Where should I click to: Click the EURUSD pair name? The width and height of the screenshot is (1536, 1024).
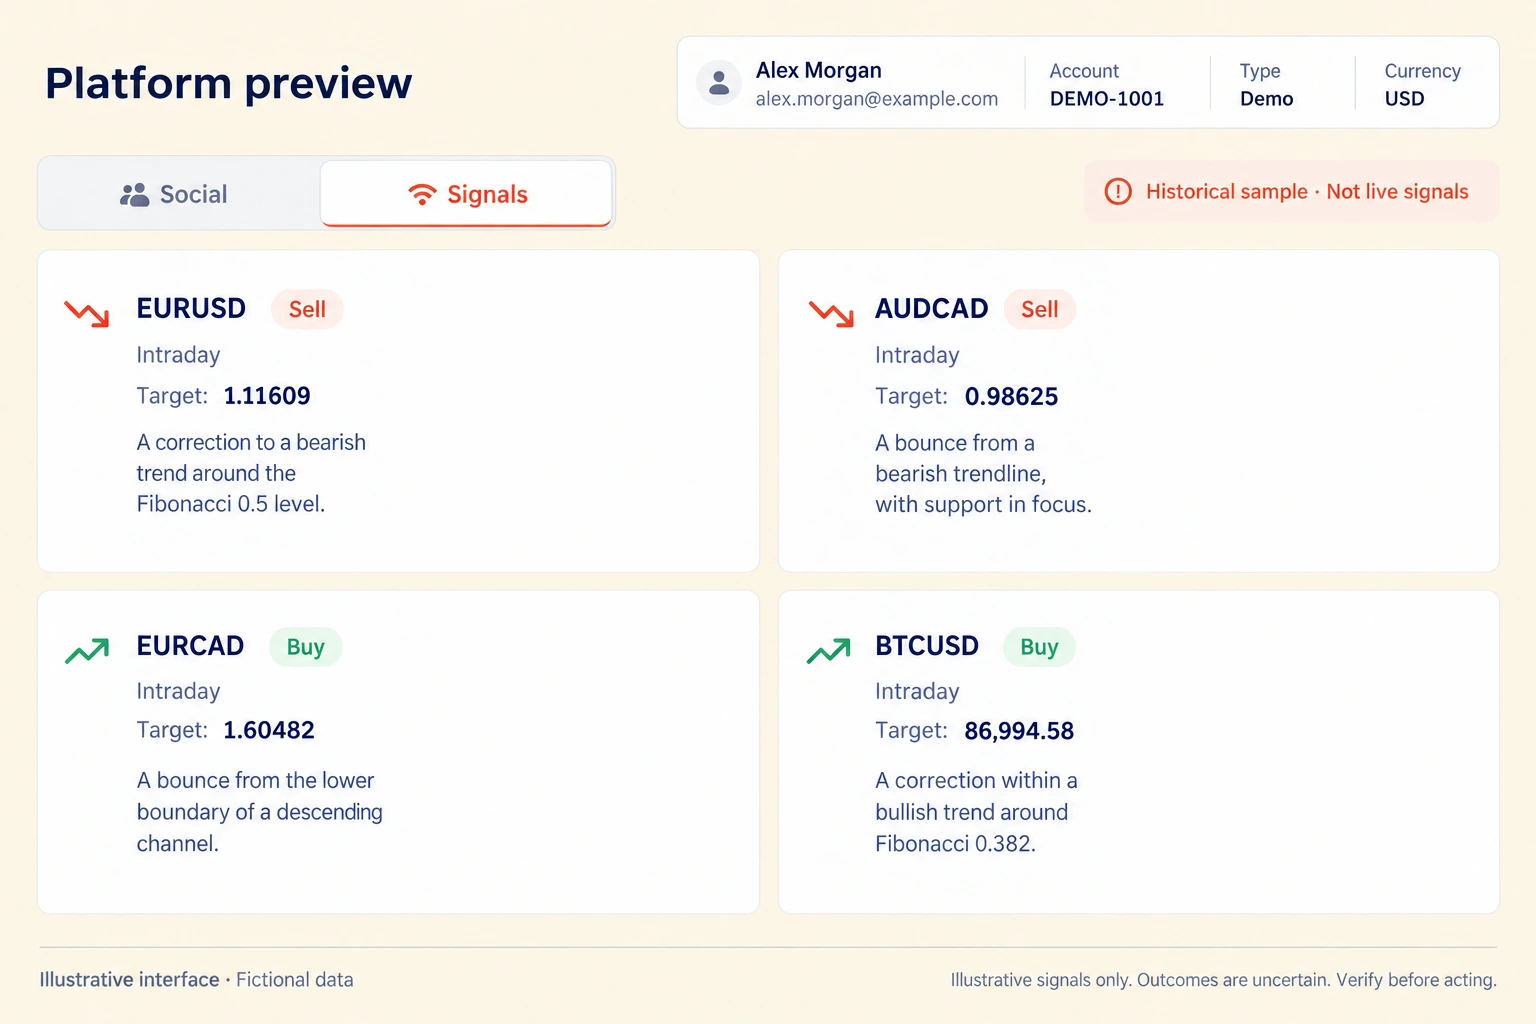pyautogui.click(x=191, y=308)
